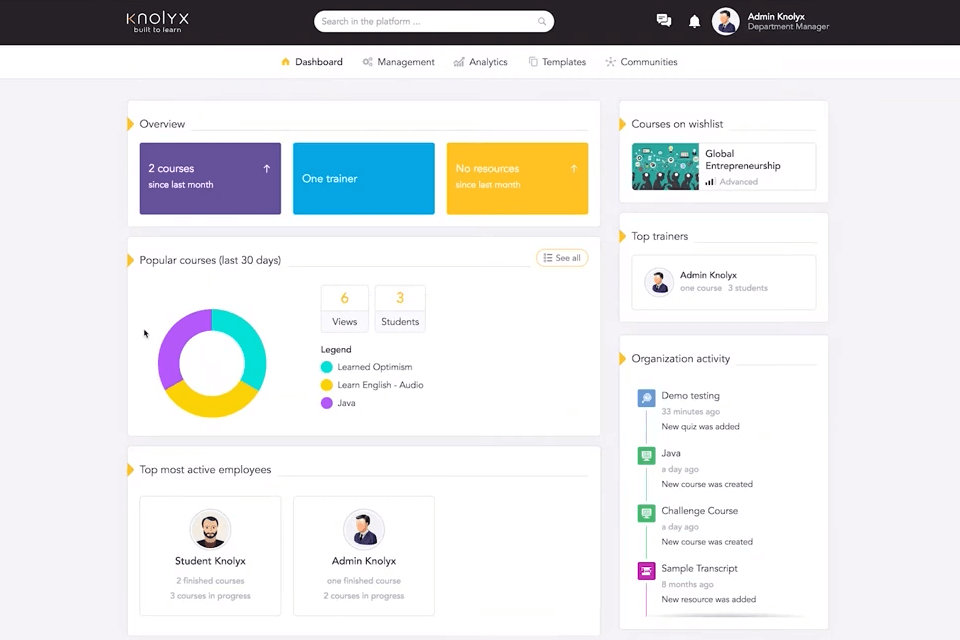The height and width of the screenshot is (640, 960).
Task: Open the Management tab
Action: tap(399, 62)
